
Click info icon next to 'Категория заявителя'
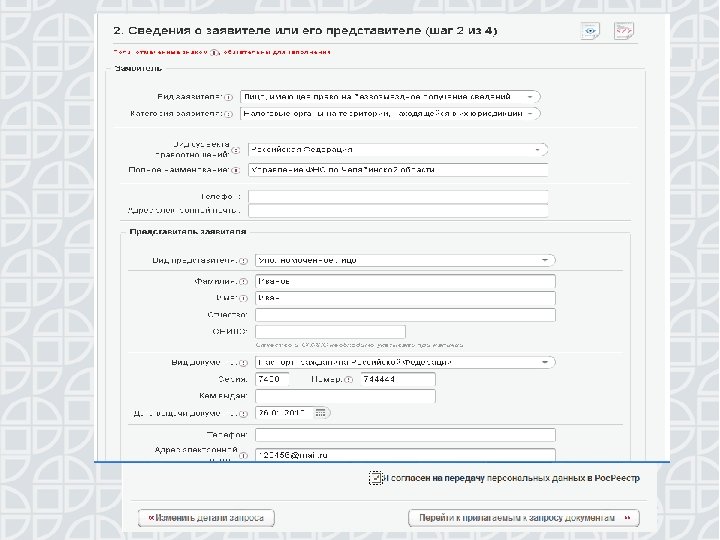click(228, 114)
